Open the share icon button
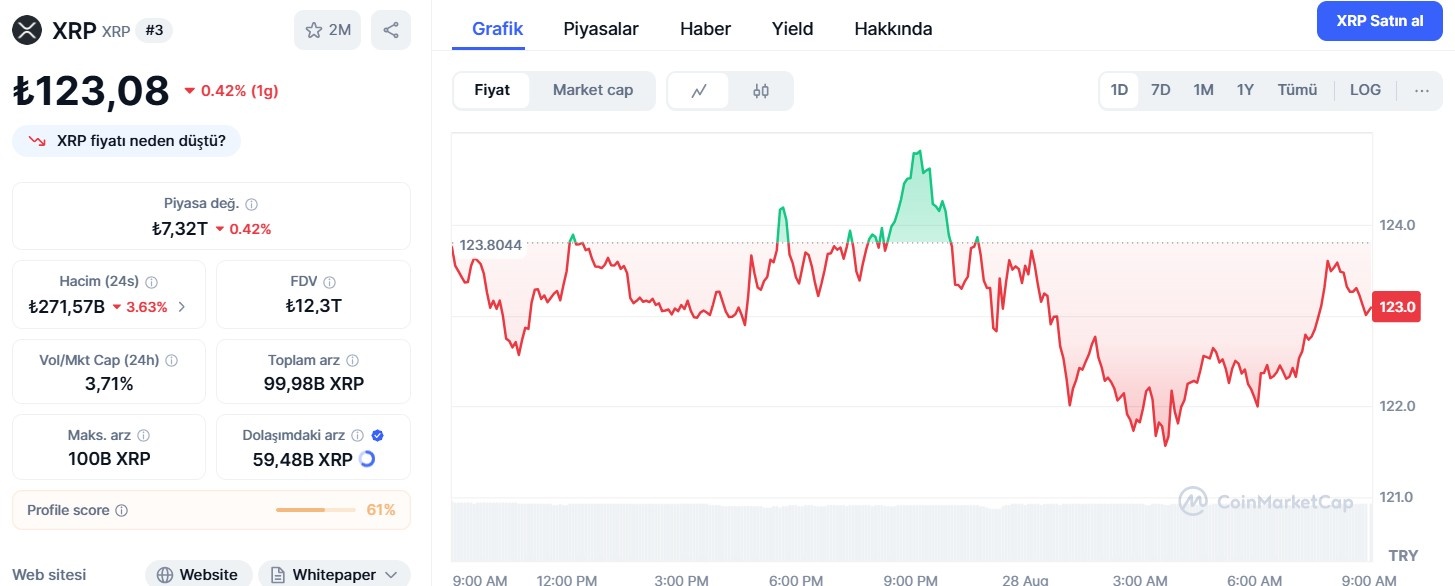Image resolution: width=1455 pixels, height=586 pixels. coord(391,30)
